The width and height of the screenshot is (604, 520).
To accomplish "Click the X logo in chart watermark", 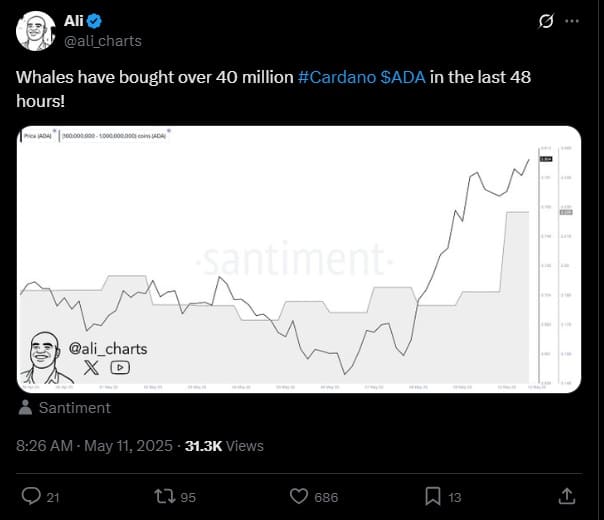I will pos(91,367).
